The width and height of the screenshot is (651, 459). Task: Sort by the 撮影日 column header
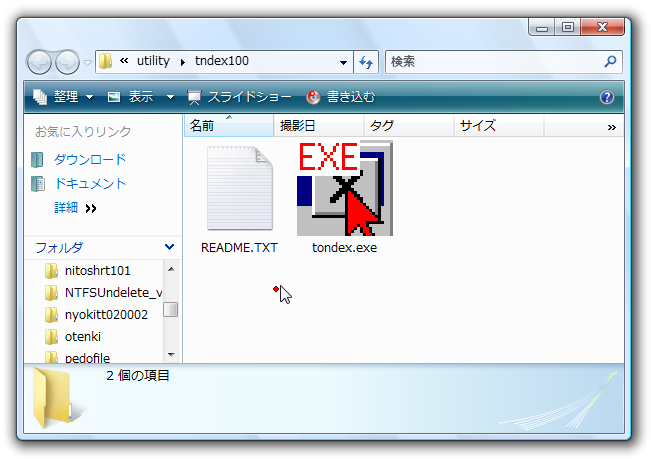318,125
